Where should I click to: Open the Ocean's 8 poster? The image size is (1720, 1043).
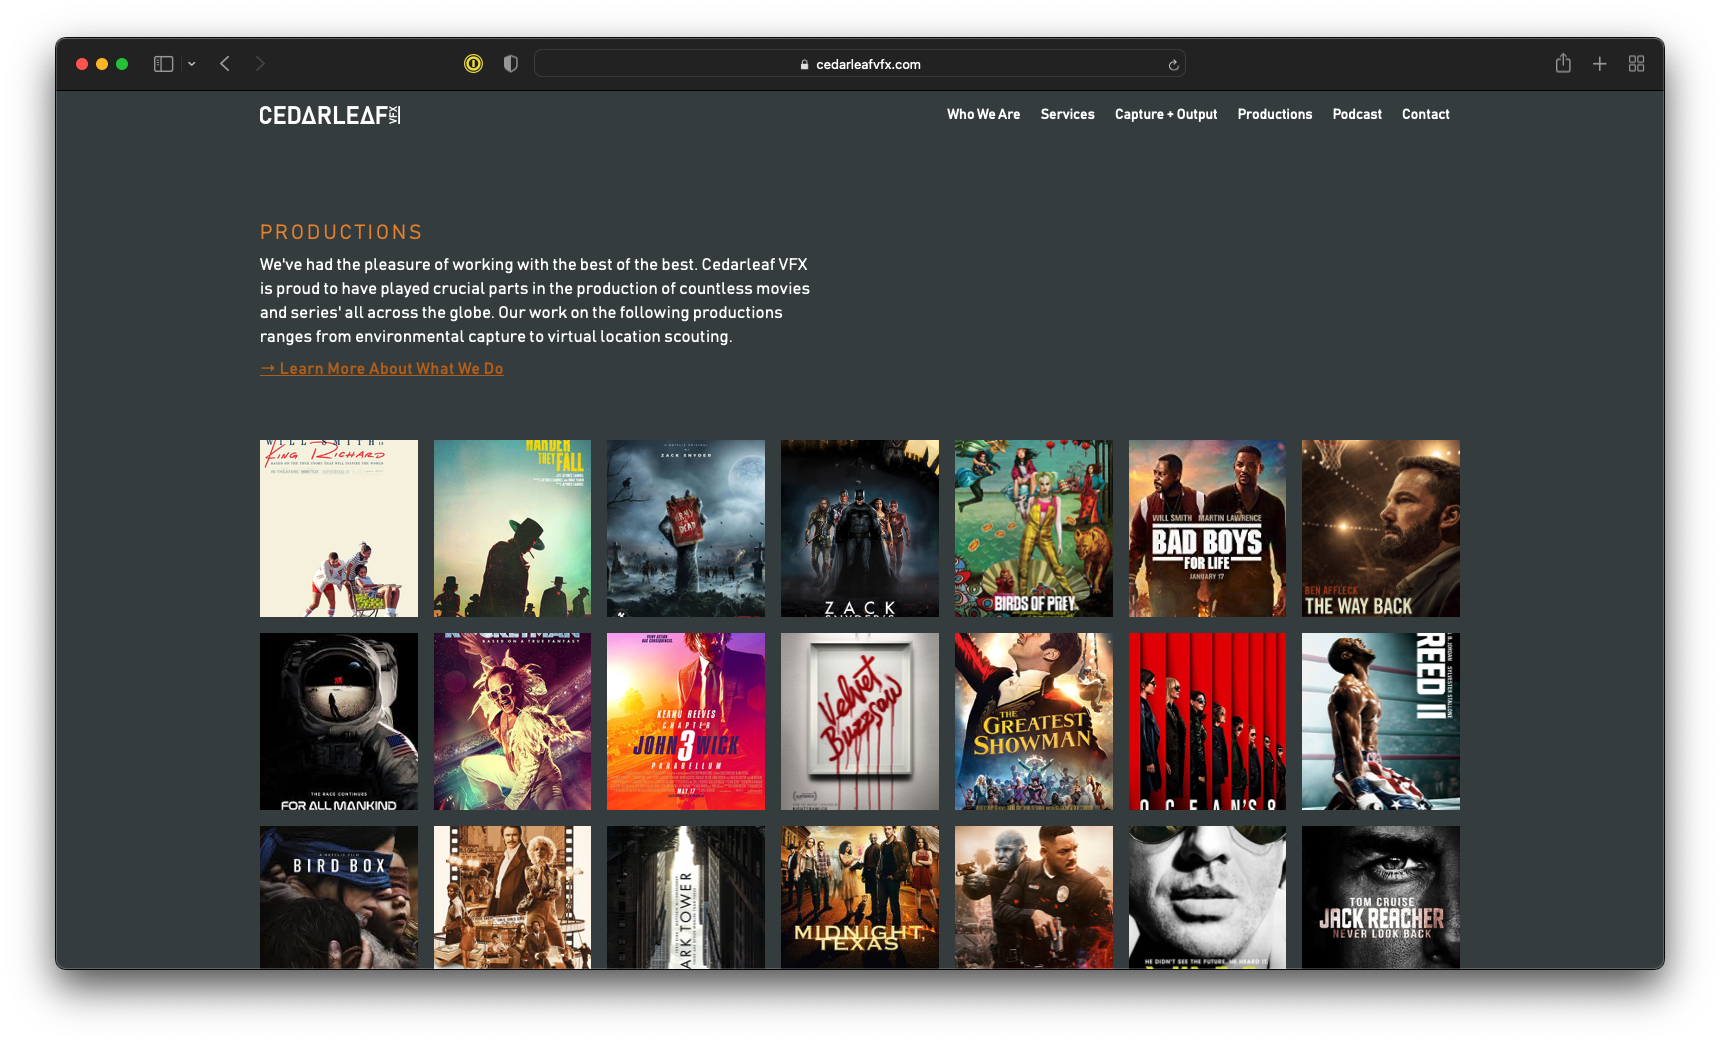[x=1207, y=721]
